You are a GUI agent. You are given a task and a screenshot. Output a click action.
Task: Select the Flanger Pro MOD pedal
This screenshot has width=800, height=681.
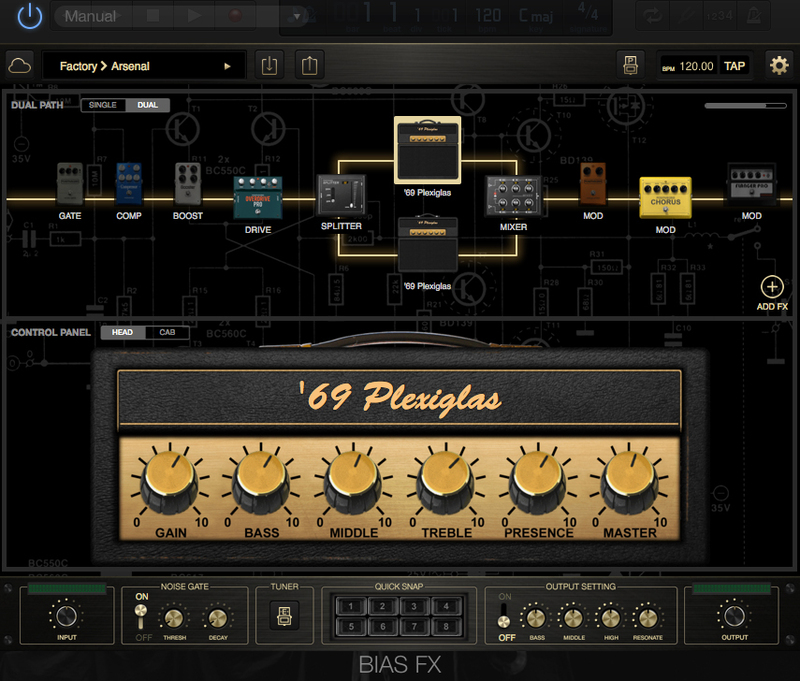(x=752, y=184)
